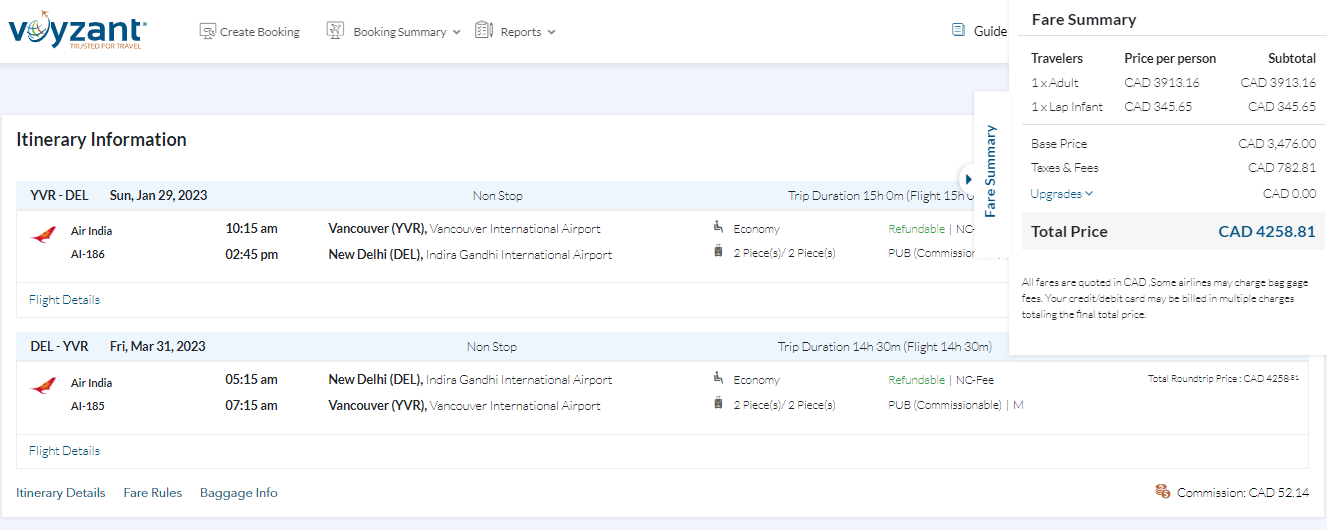Click the Voyzant logo
This screenshot has height=530, width=1327.
76,31
